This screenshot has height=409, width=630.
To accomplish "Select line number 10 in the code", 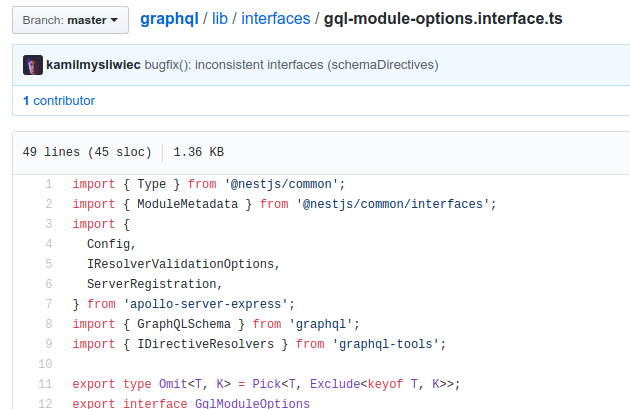I will point(45,364).
